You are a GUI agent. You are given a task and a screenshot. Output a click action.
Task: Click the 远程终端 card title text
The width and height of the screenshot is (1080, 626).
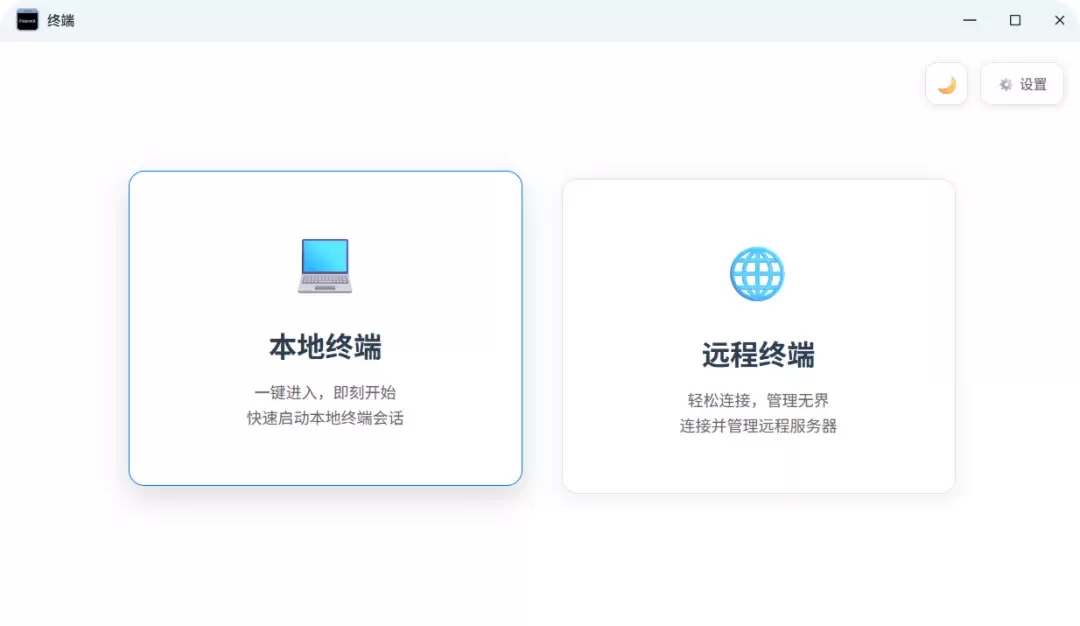757,355
